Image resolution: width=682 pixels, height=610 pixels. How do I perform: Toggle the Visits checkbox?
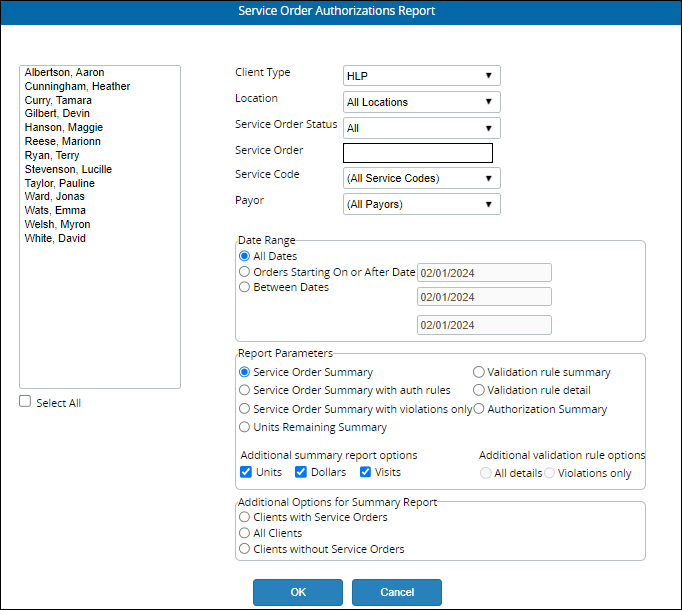pos(365,472)
